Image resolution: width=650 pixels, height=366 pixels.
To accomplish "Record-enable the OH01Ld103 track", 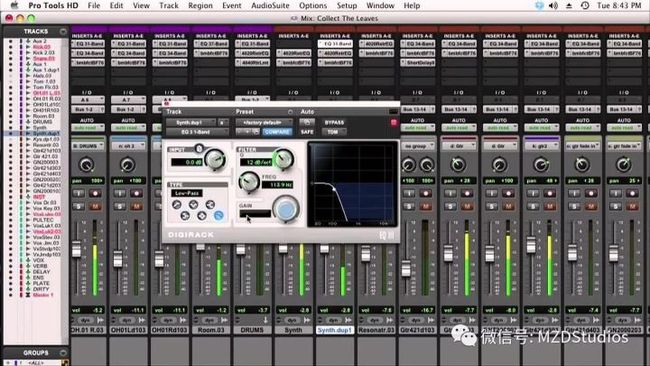I will 136,193.
